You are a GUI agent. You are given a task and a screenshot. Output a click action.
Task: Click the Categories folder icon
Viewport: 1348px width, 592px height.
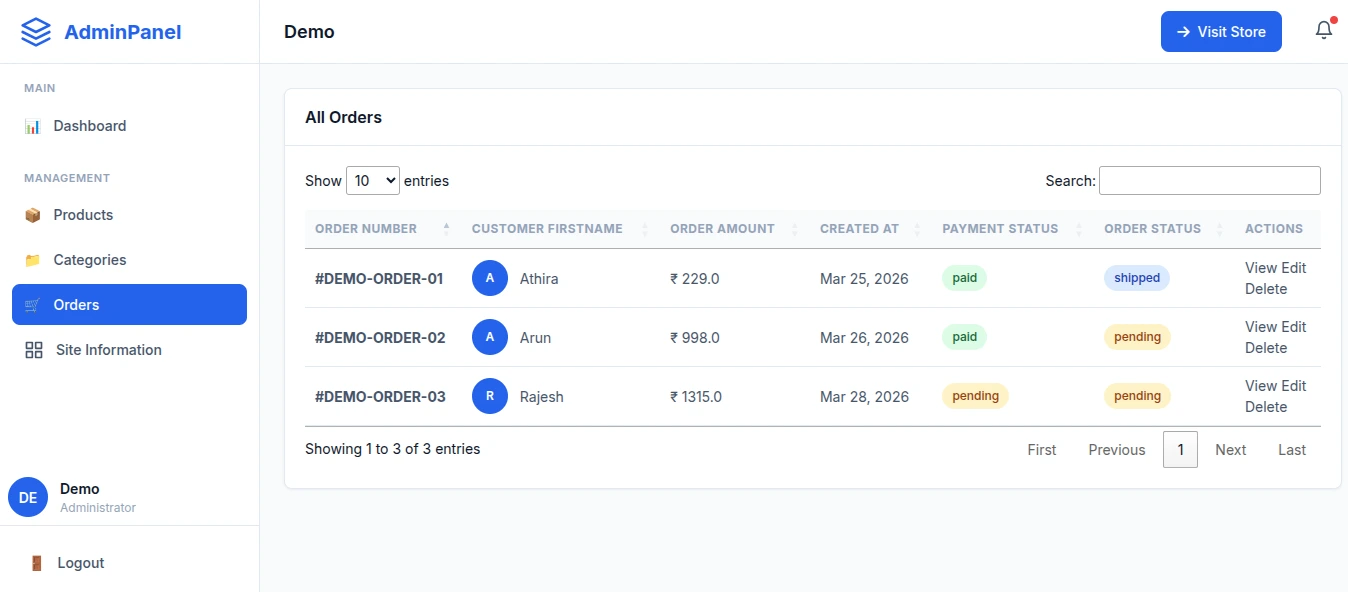click(33, 260)
